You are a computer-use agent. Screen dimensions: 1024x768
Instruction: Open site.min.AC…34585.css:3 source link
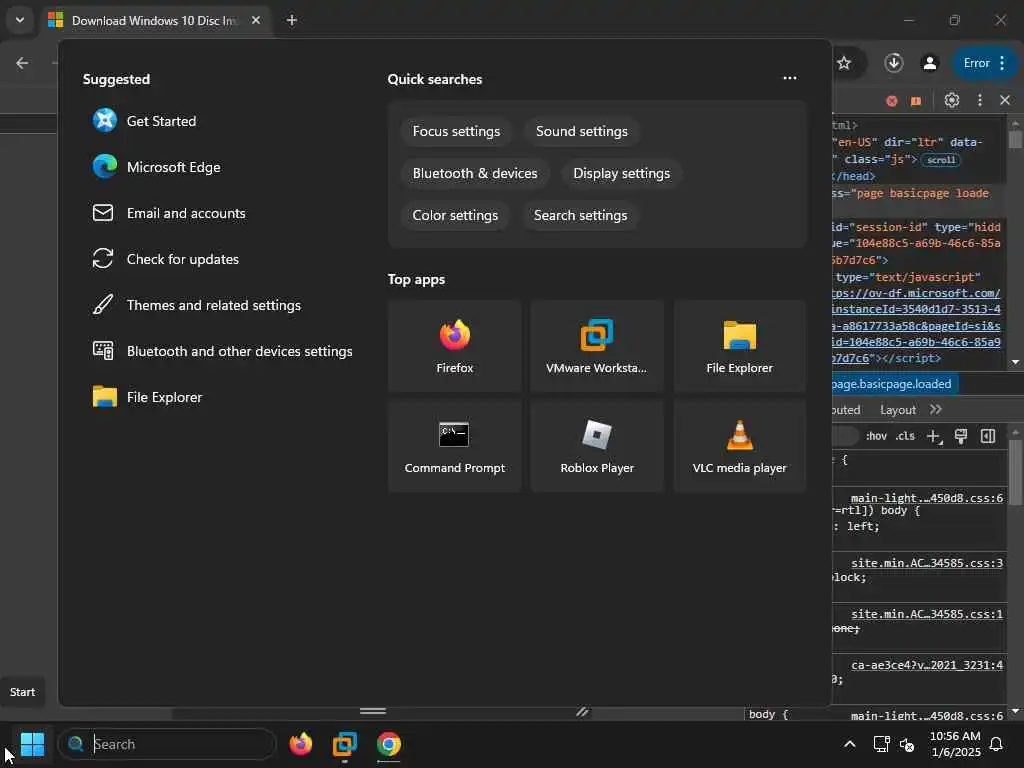point(927,563)
